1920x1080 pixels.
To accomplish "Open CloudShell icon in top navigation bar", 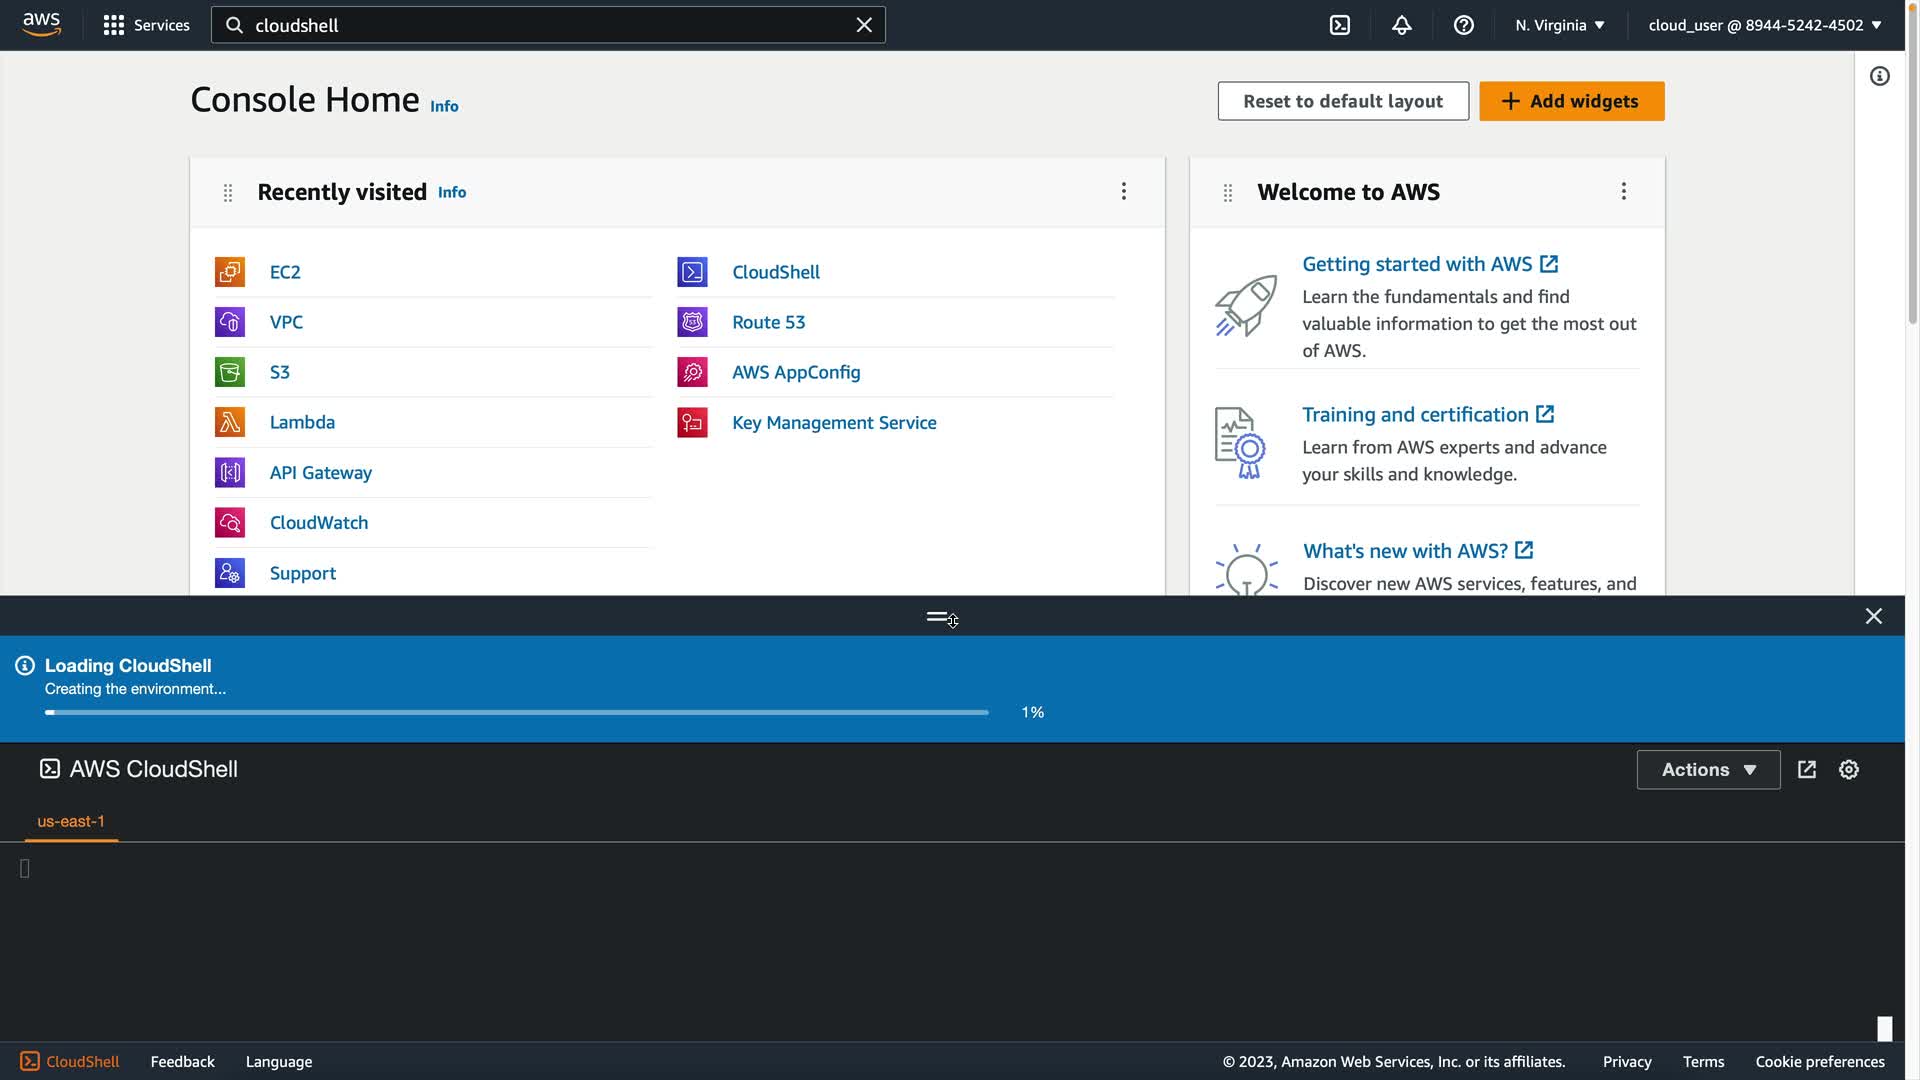I will click(1340, 25).
